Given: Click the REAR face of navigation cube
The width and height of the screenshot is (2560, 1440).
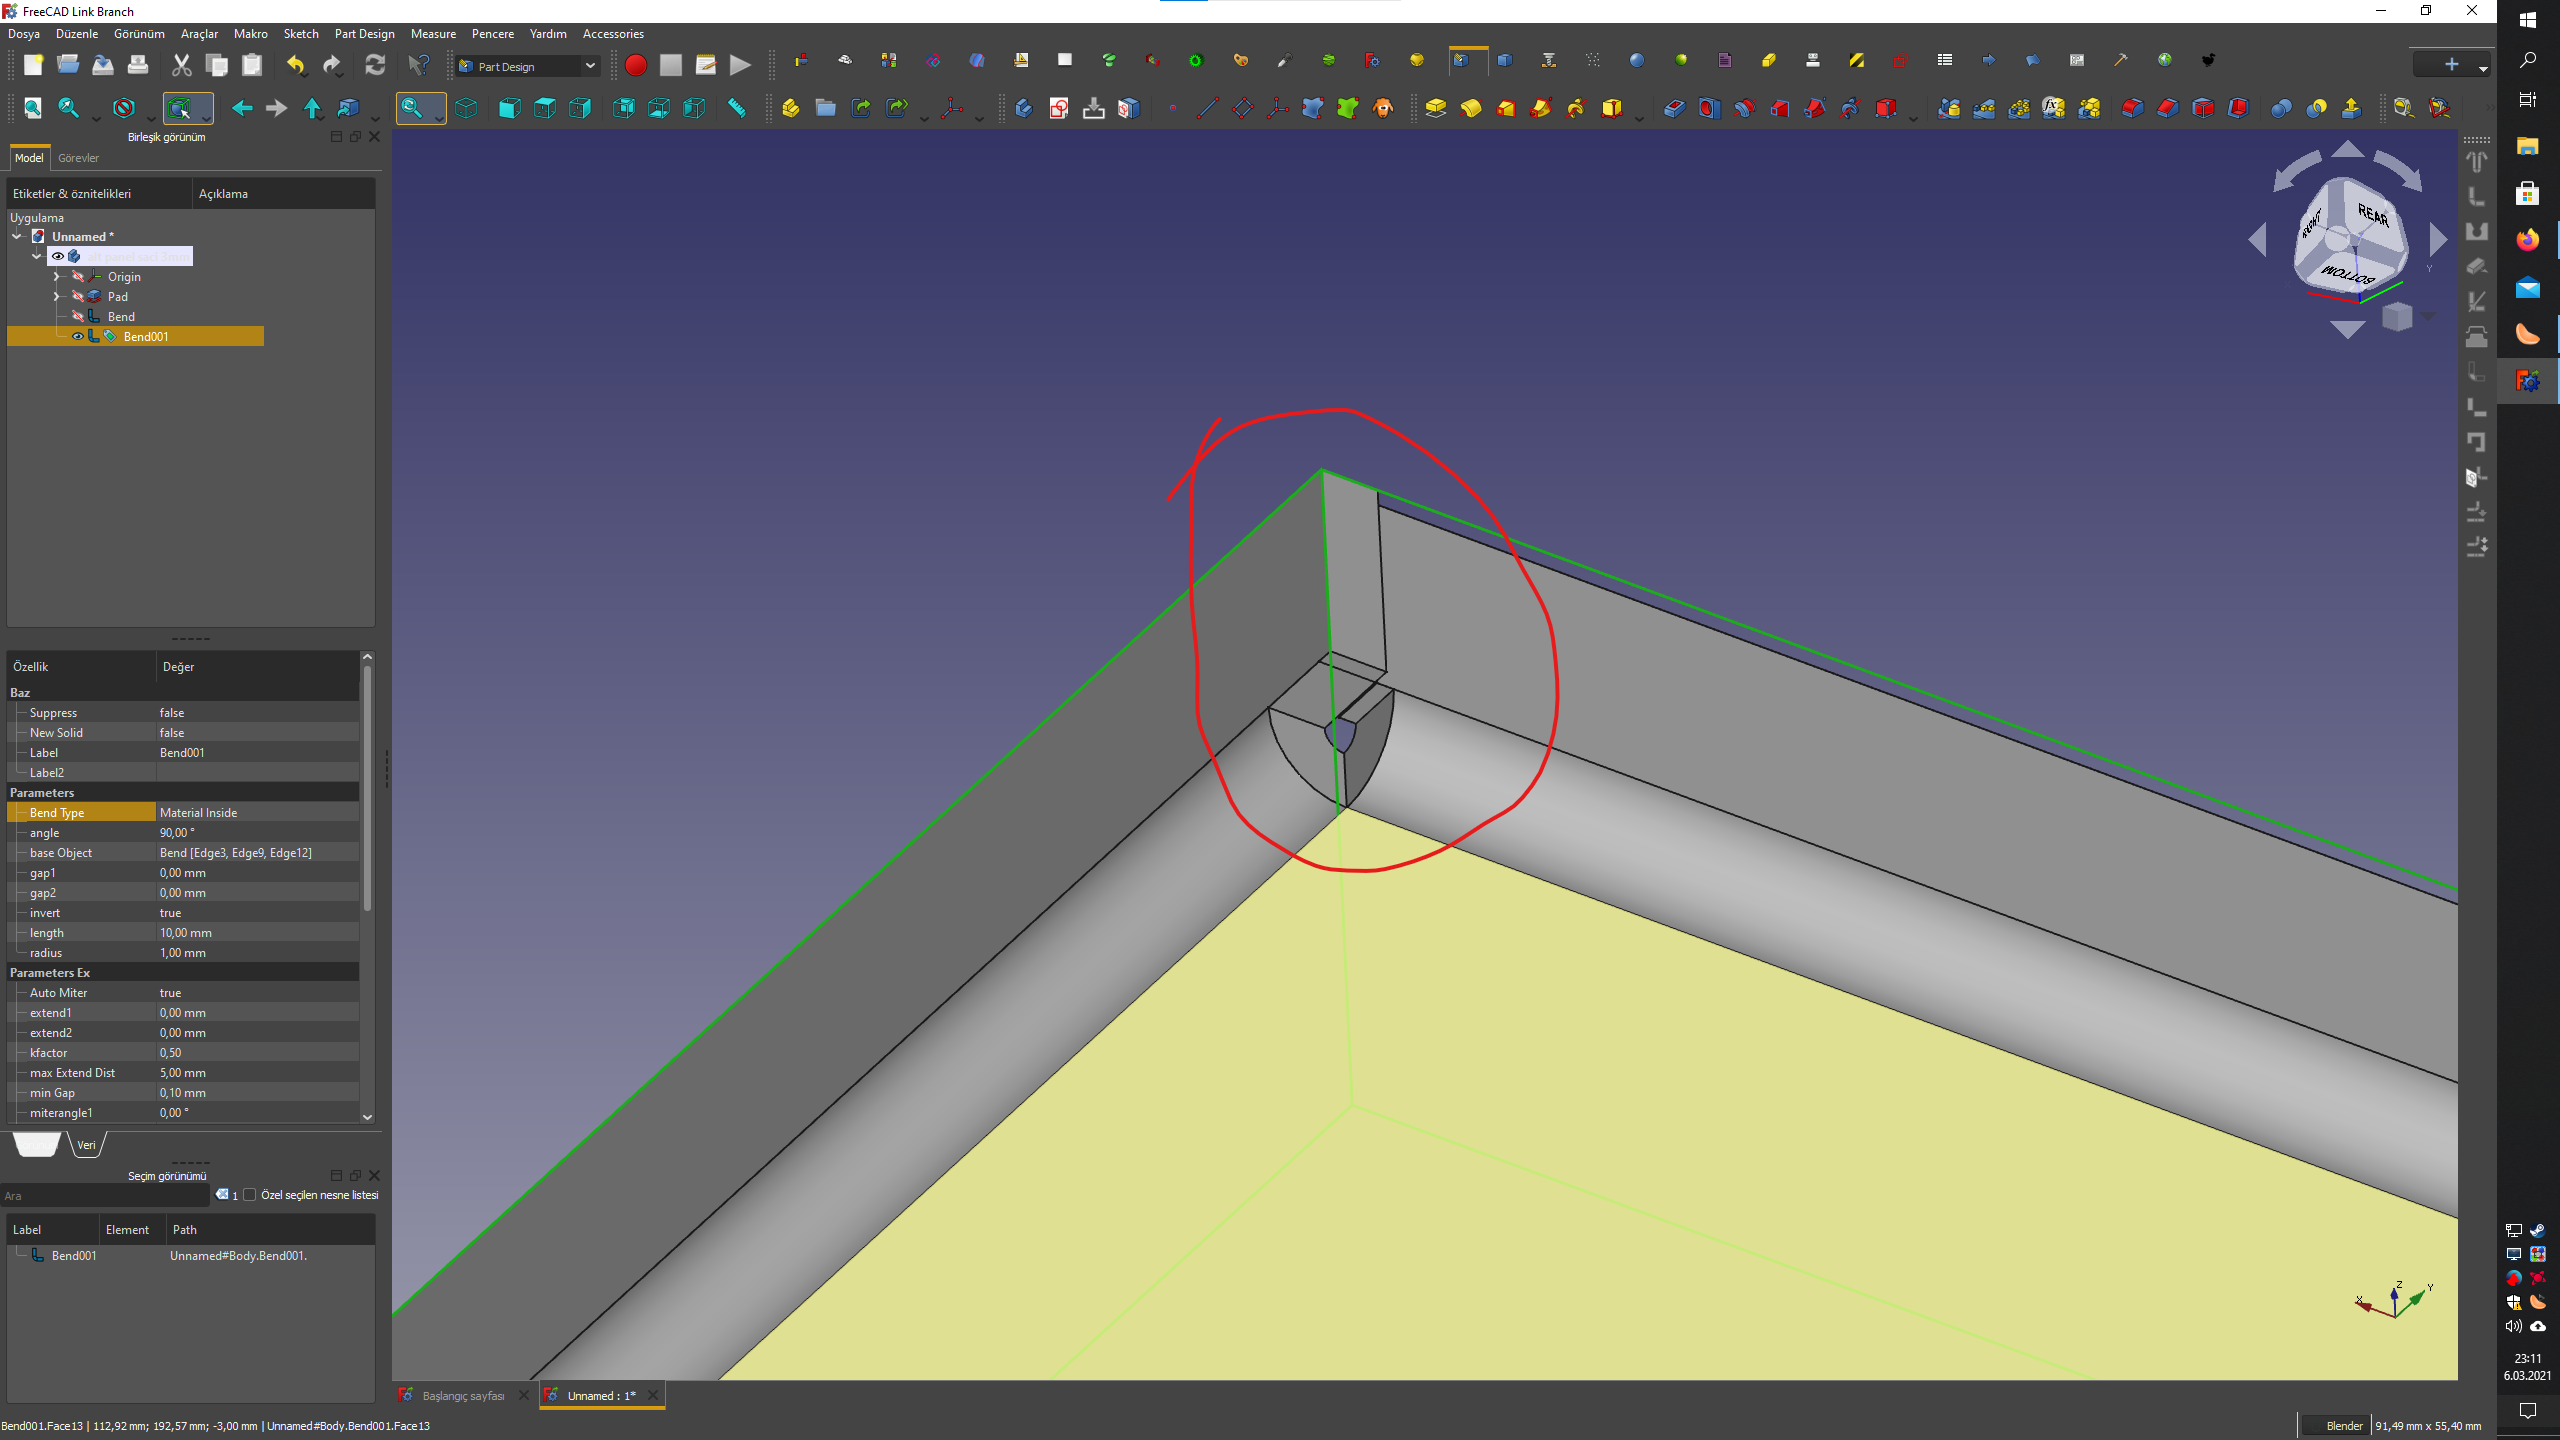Looking at the screenshot, I should (2372, 215).
